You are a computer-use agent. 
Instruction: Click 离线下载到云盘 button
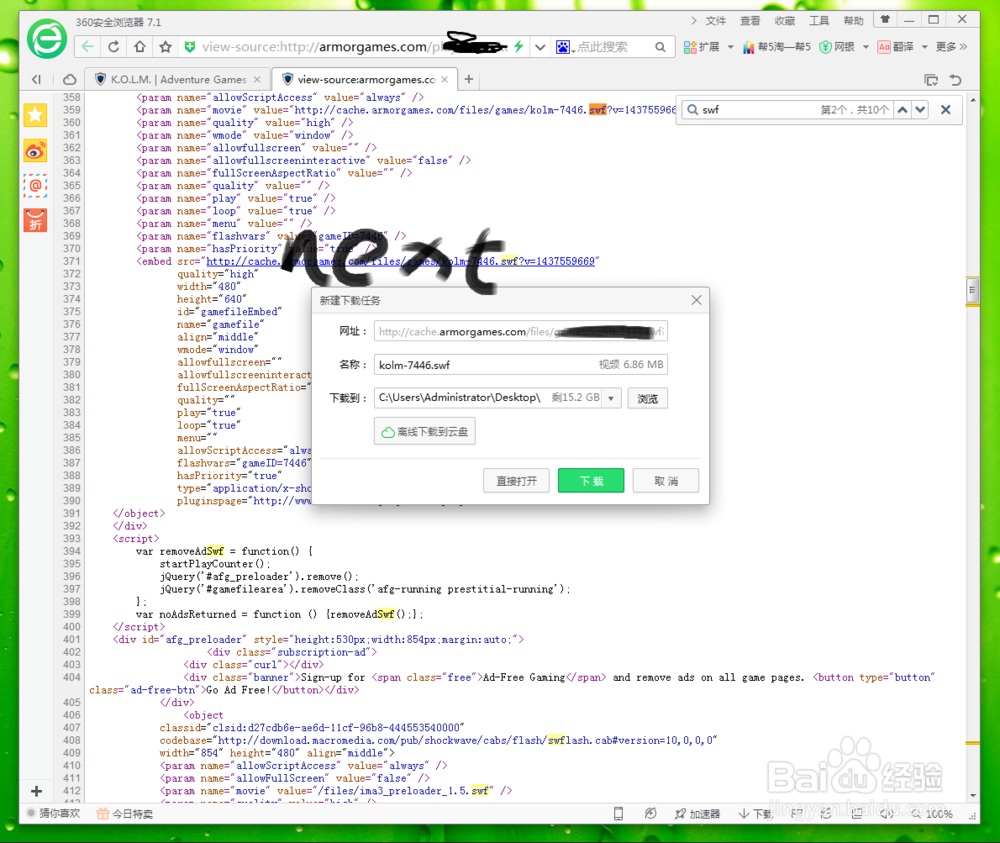[425, 432]
